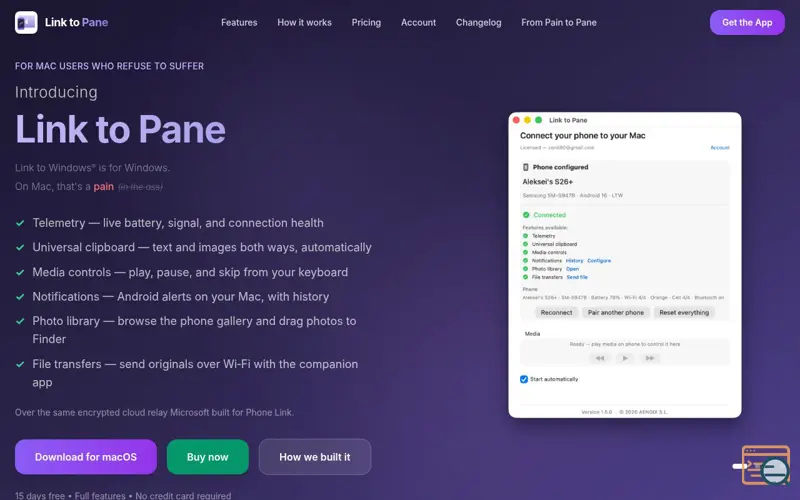The width and height of the screenshot is (800, 500).
Task: Click the yellow minimize dot of app window
Action: coord(527,120)
